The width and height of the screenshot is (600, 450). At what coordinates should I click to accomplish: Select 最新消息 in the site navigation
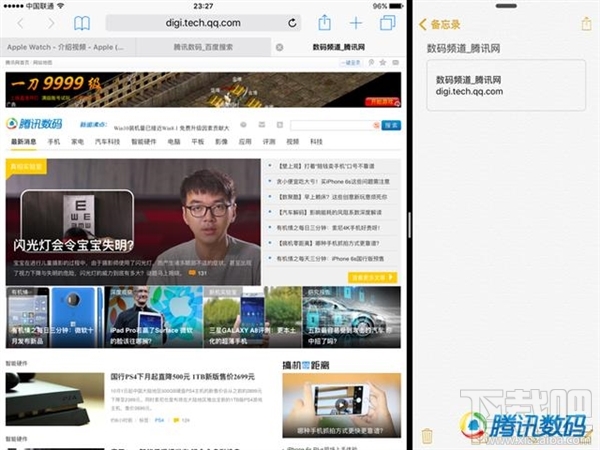[x=24, y=142]
